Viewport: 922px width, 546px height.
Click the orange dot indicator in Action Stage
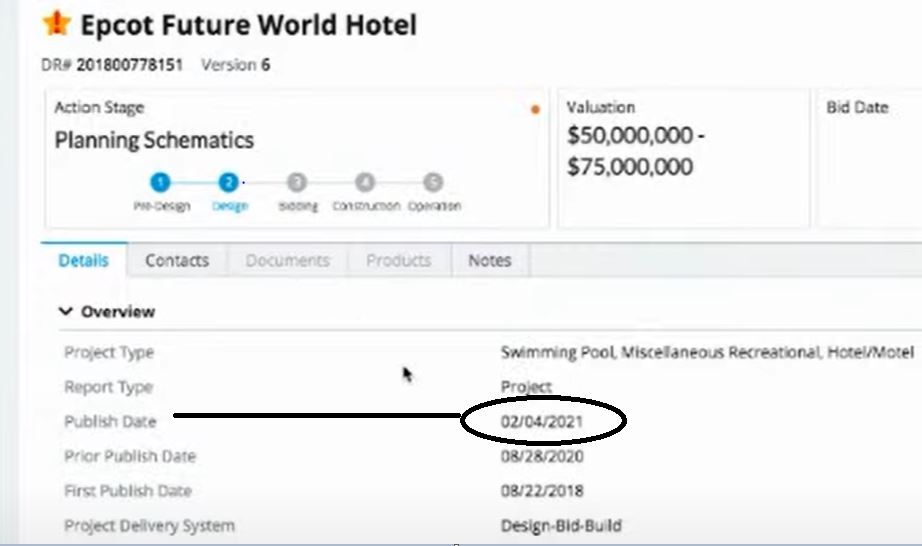535,109
